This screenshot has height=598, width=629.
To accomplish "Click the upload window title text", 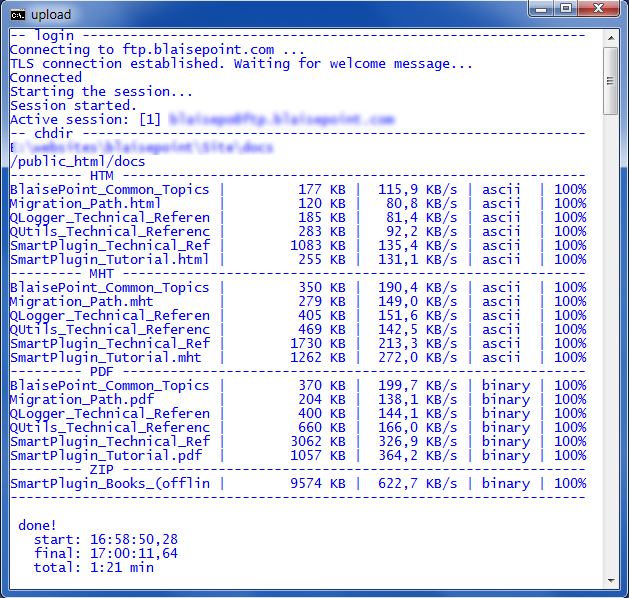I will coord(50,14).
